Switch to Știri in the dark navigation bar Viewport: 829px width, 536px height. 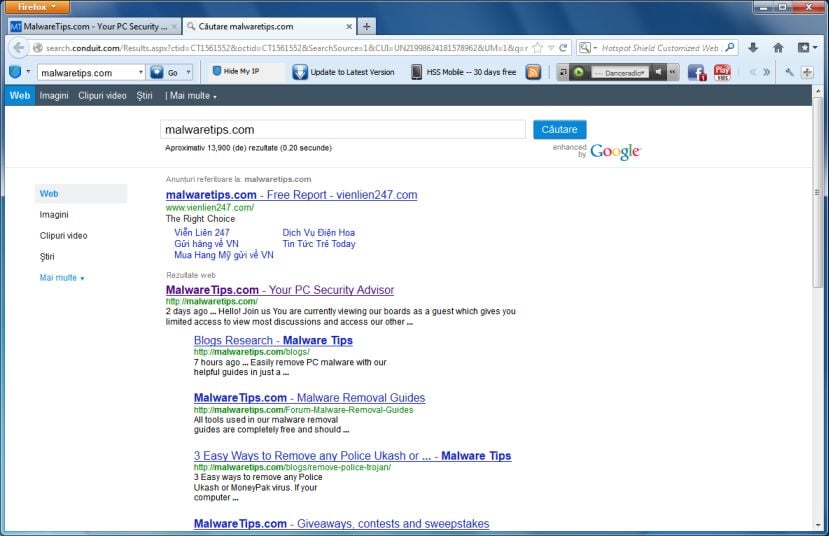[144, 96]
